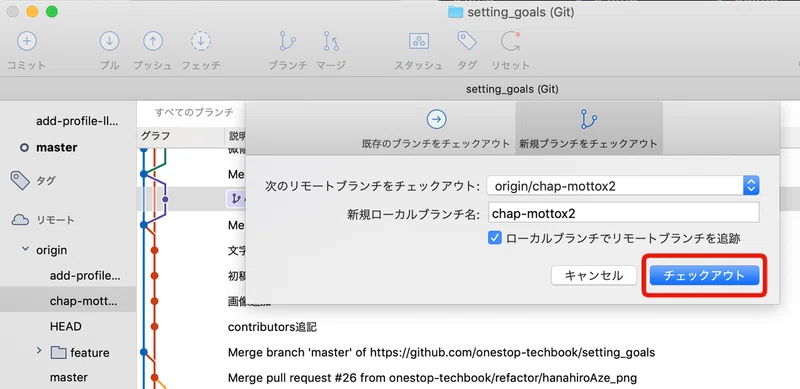Click the Push (プッシュ) toolbar icon
The image size is (800, 389).
coord(153,41)
